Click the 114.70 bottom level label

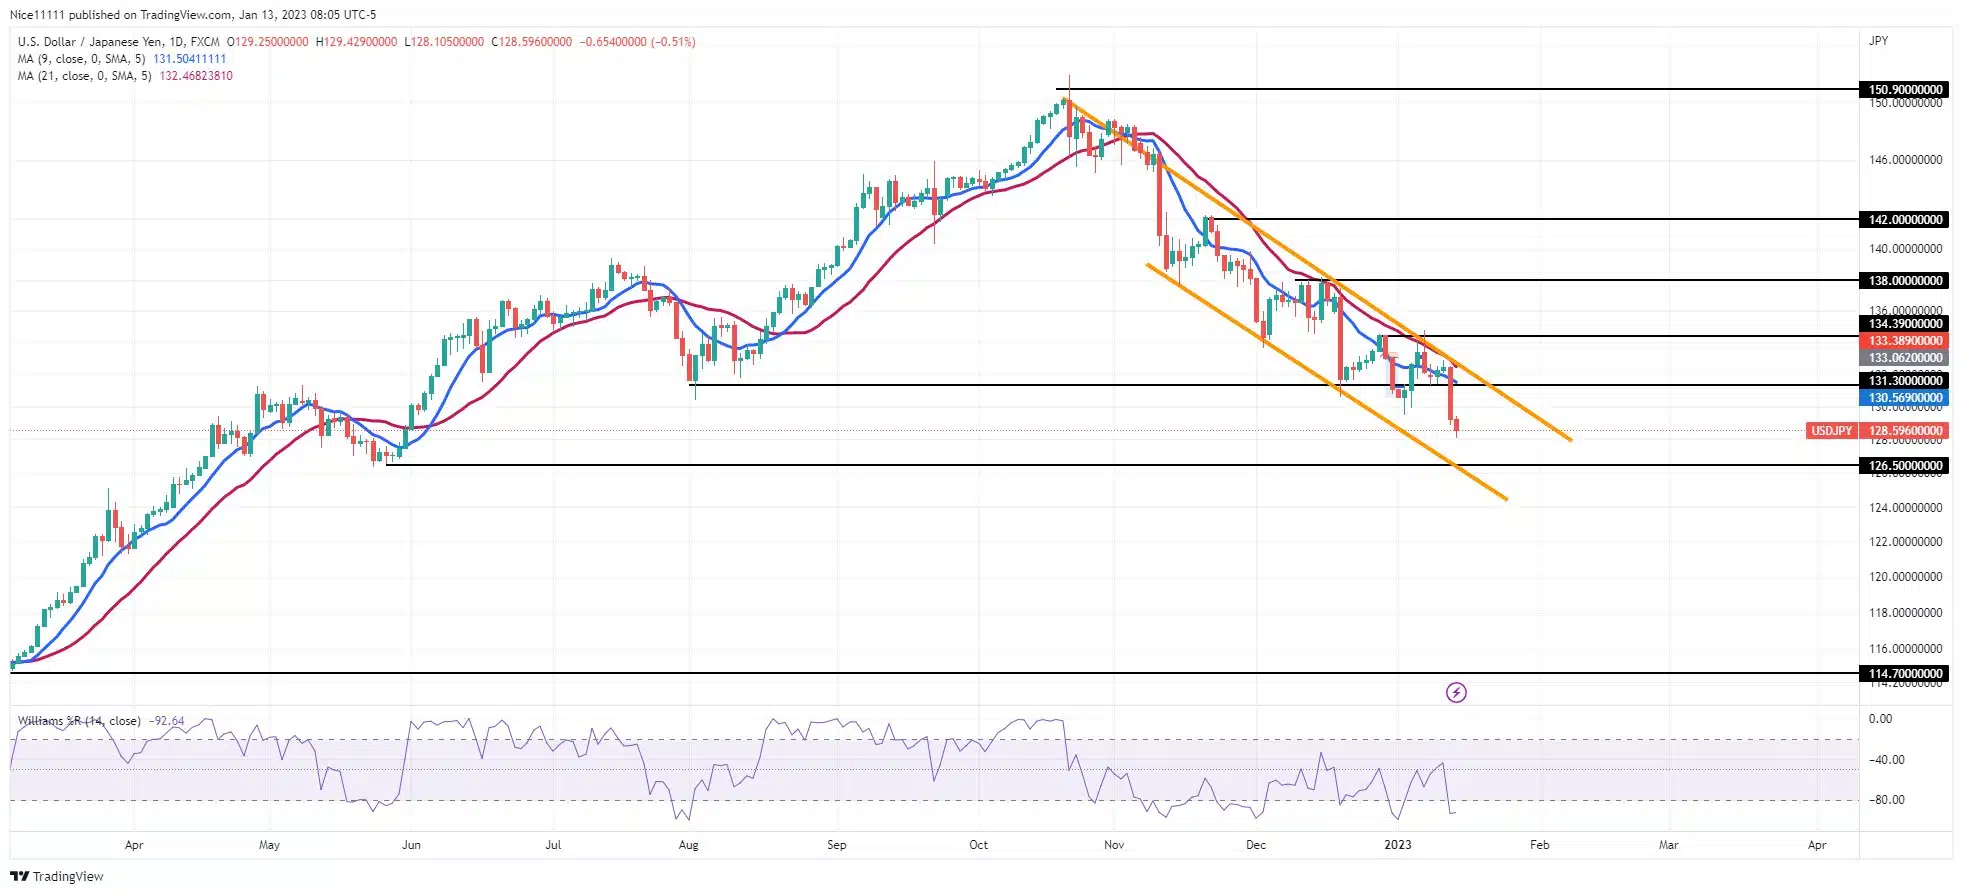pyautogui.click(x=1905, y=674)
